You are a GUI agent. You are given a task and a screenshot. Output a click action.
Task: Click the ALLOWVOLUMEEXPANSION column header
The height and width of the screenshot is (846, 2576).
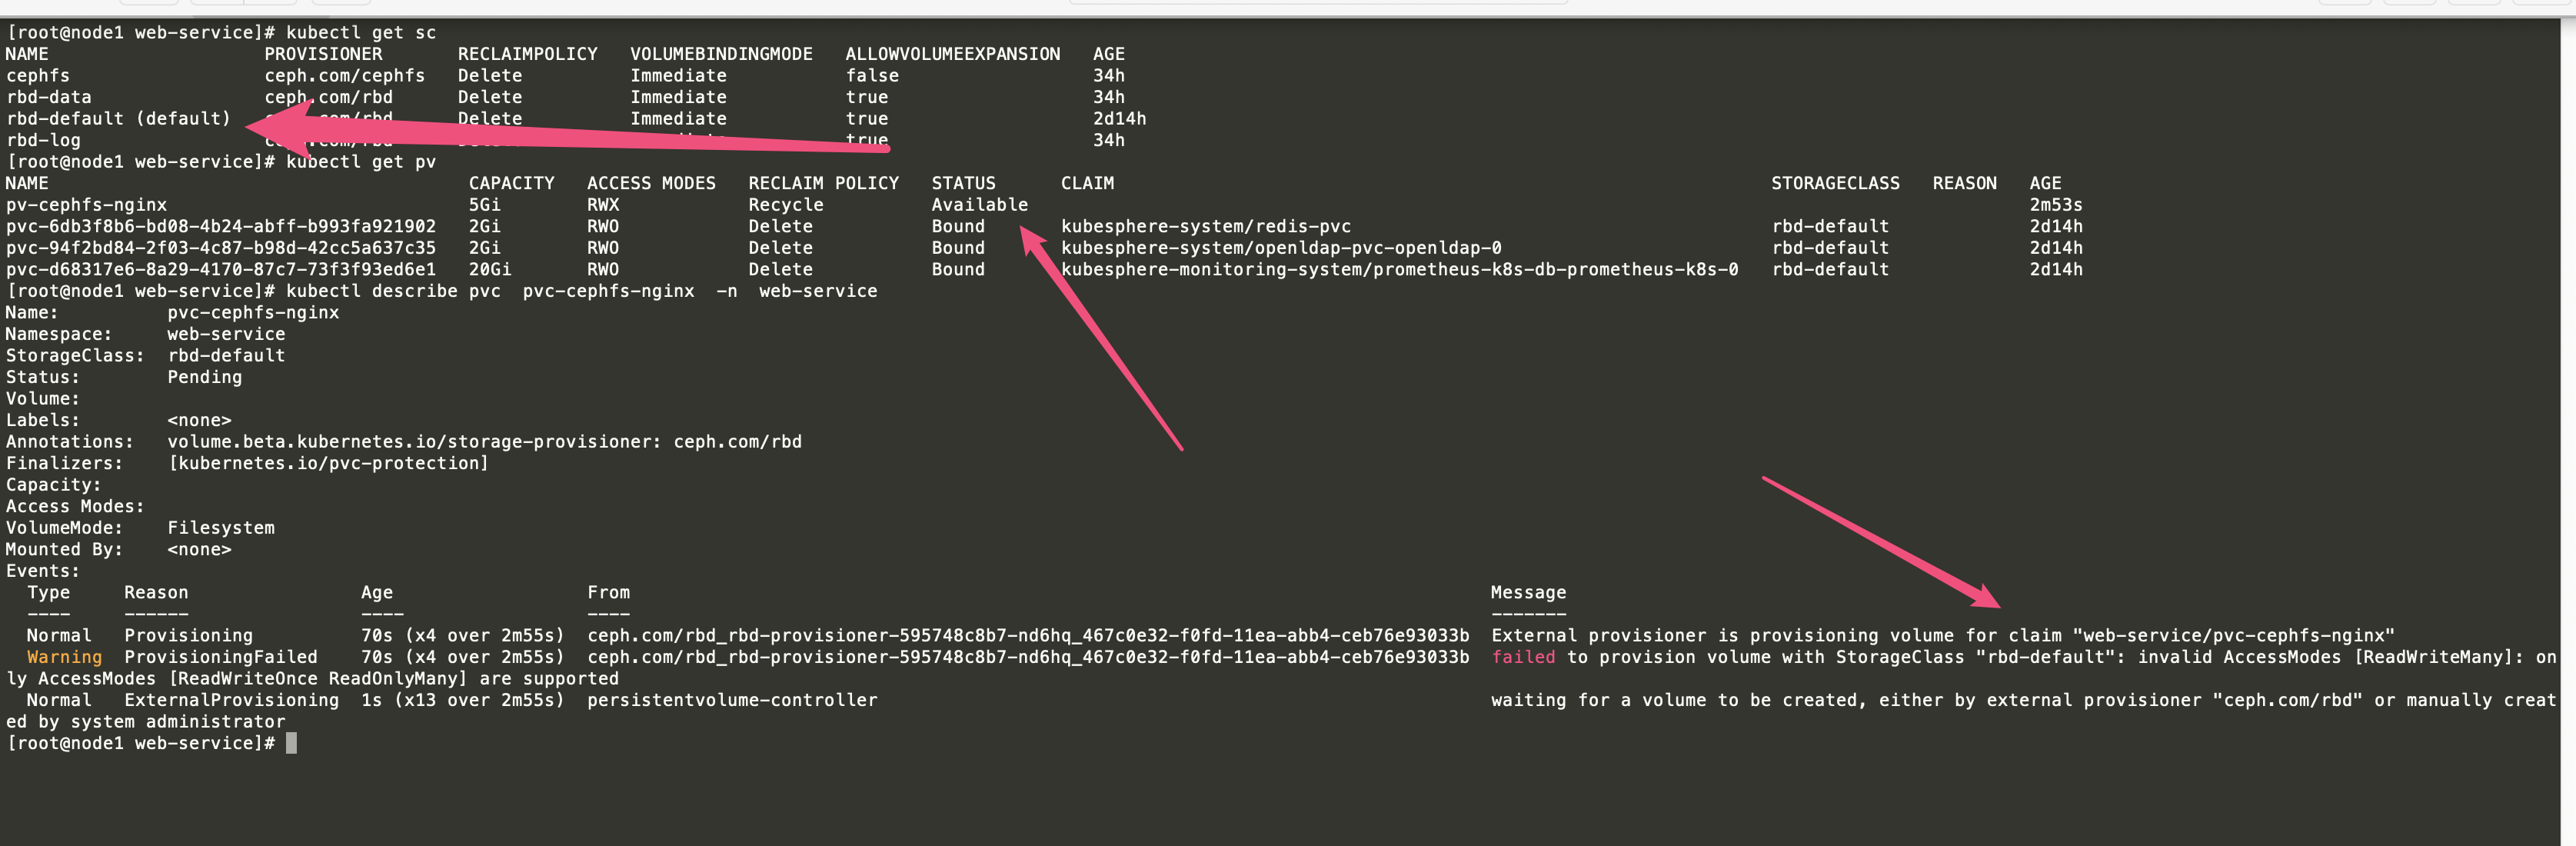[952, 54]
